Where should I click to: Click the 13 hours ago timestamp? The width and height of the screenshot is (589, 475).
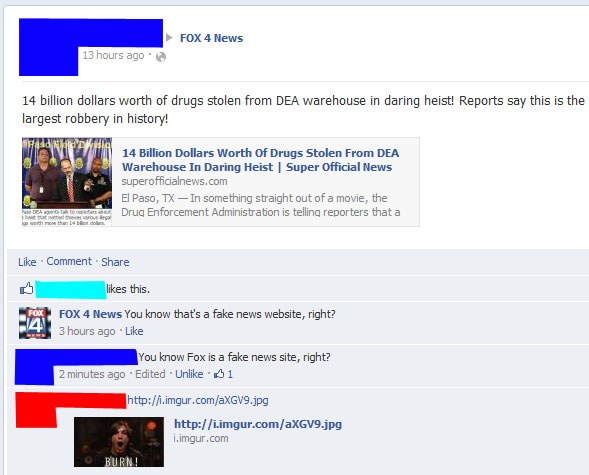[113, 55]
